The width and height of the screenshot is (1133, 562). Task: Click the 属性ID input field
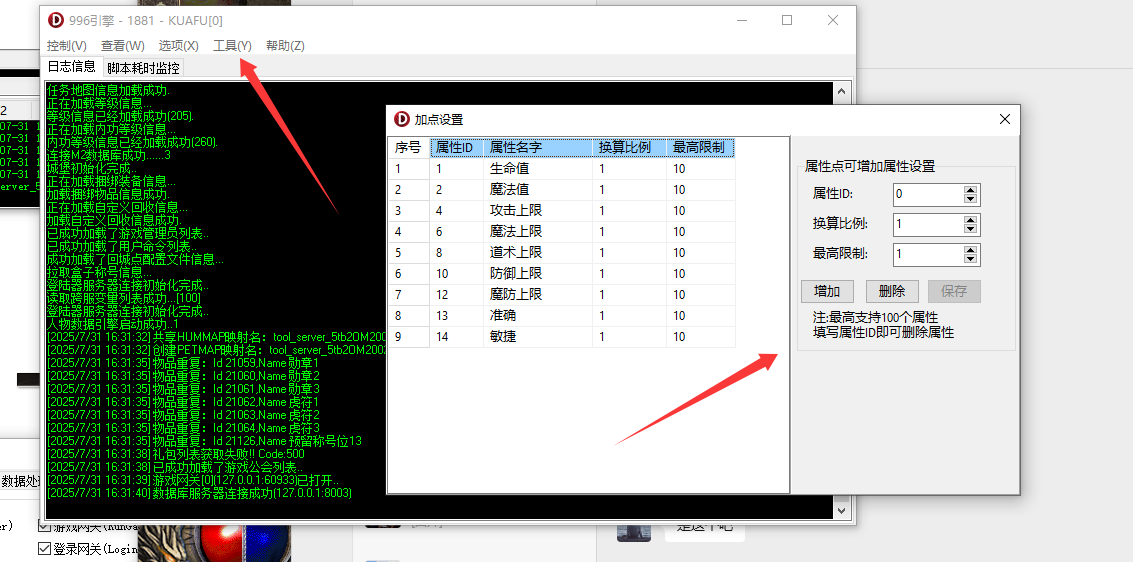pyautogui.click(x=928, y=194)
